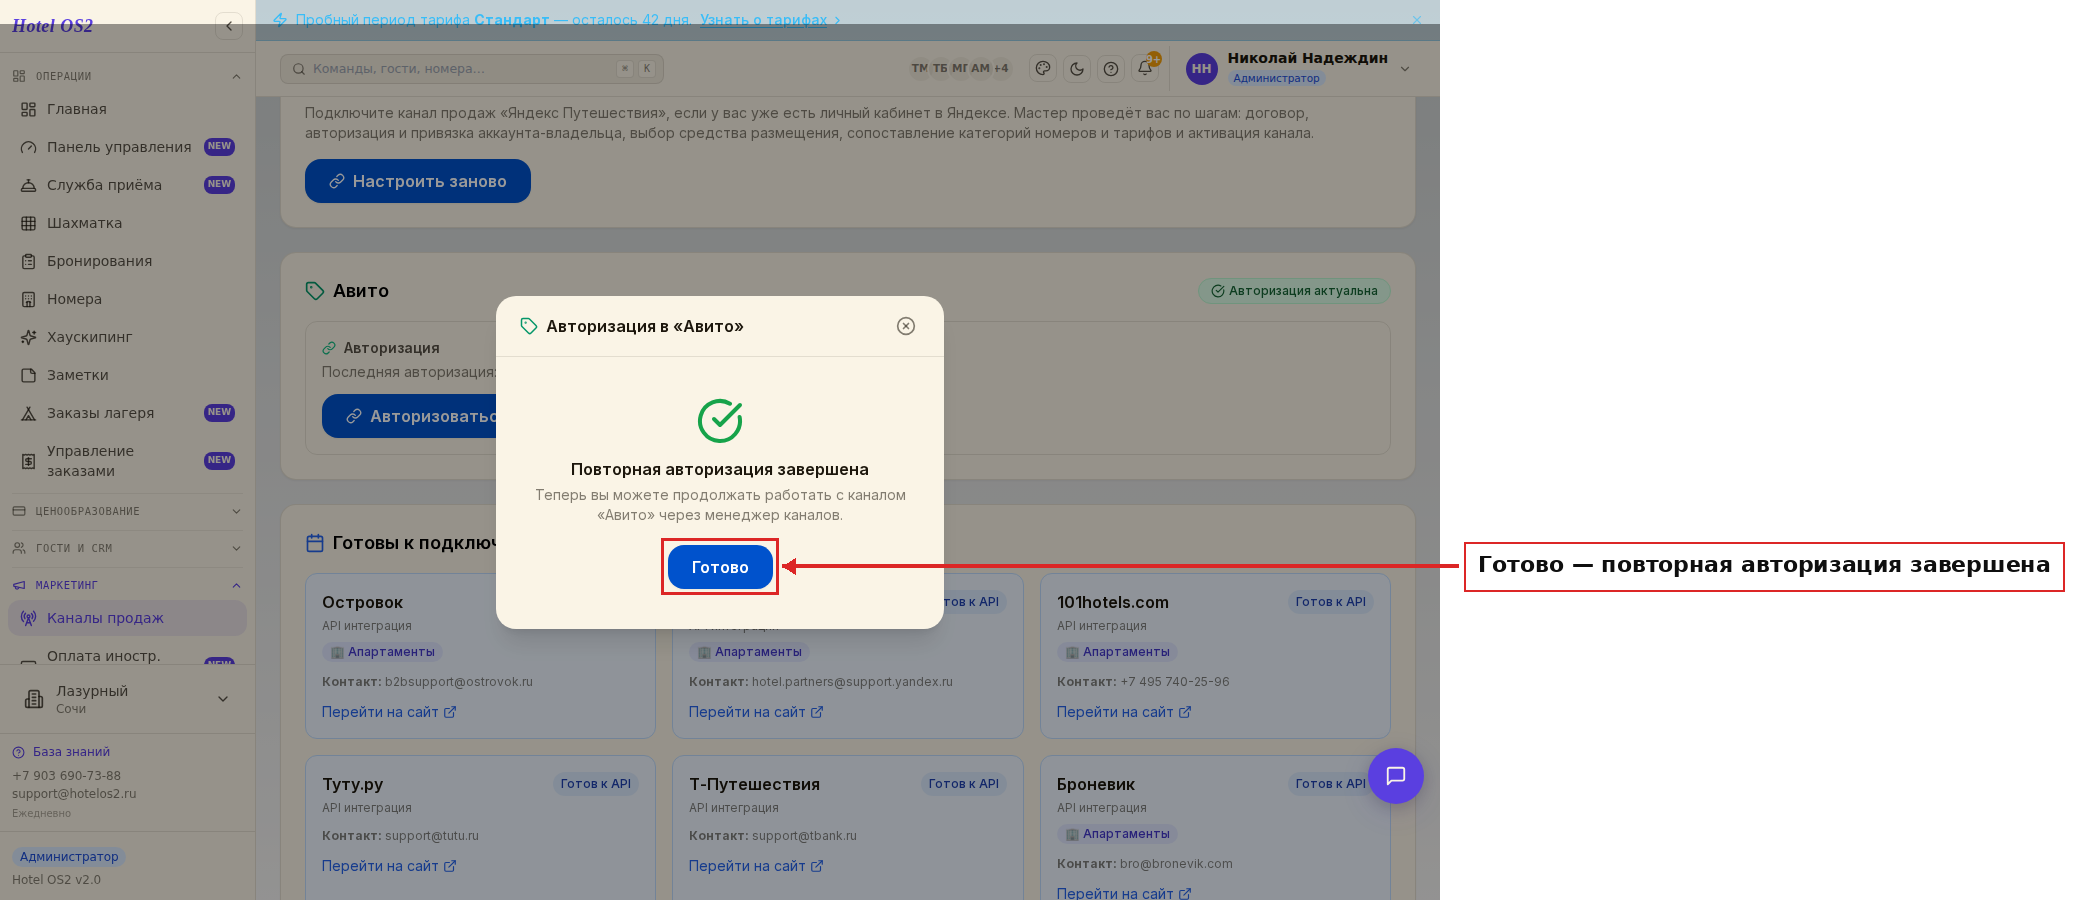The width and height of the screenshot is (2088, 900).
Task: Expand the ГОСТИ И CRM section
Action: click(127, 548)
